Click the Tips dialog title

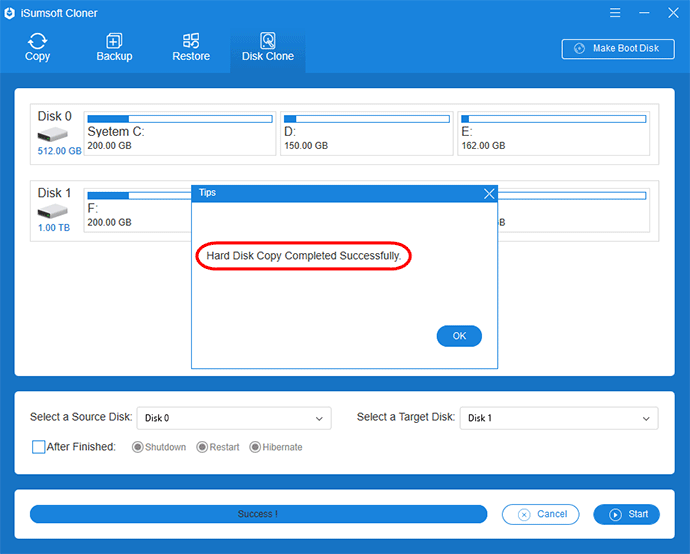click(x=207, y=192)
